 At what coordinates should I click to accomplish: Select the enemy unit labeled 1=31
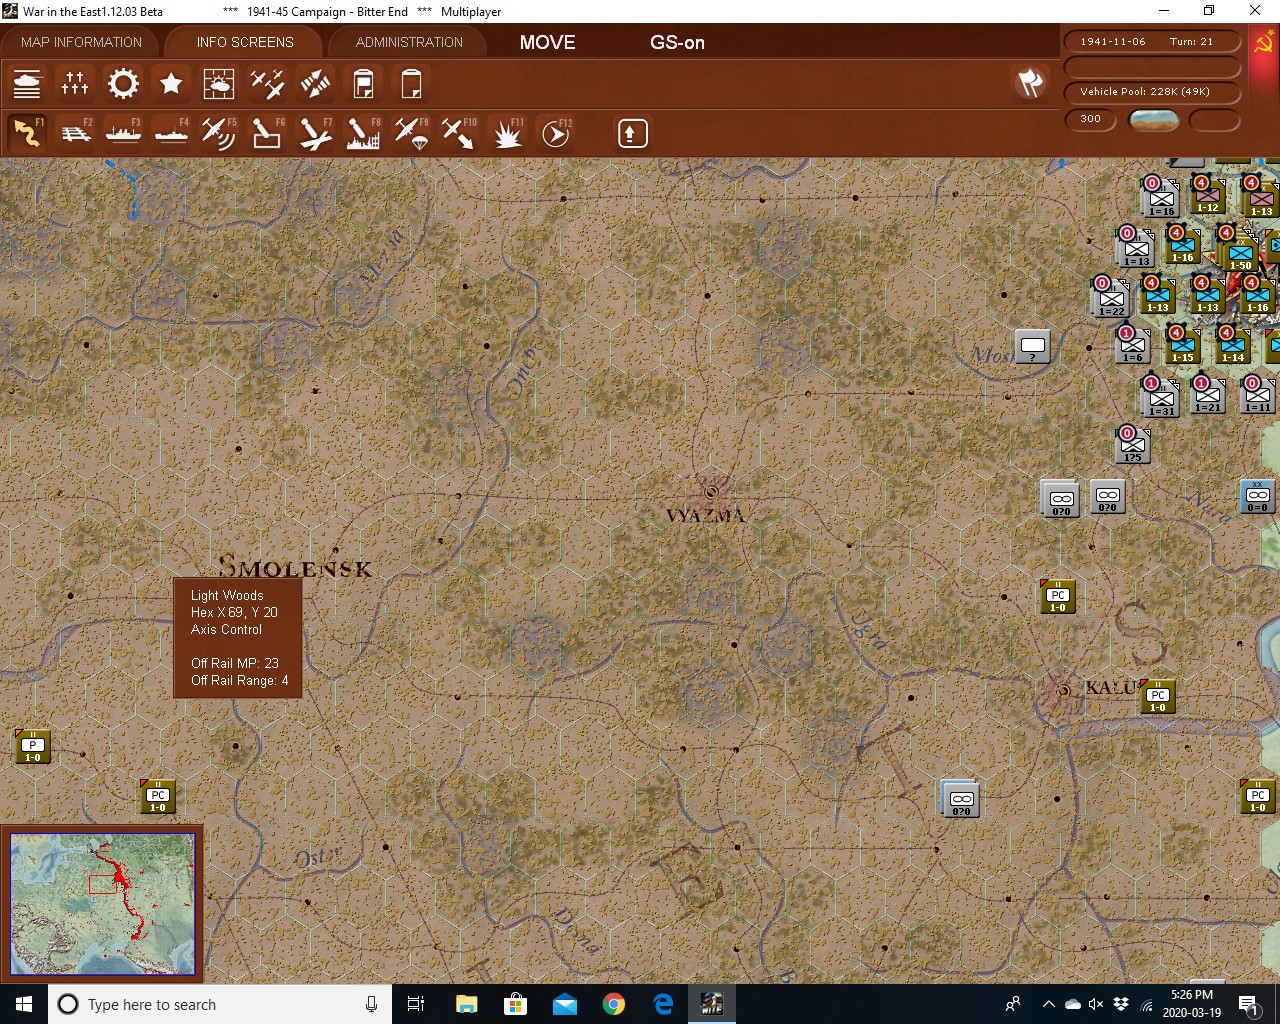(1160, 397)
